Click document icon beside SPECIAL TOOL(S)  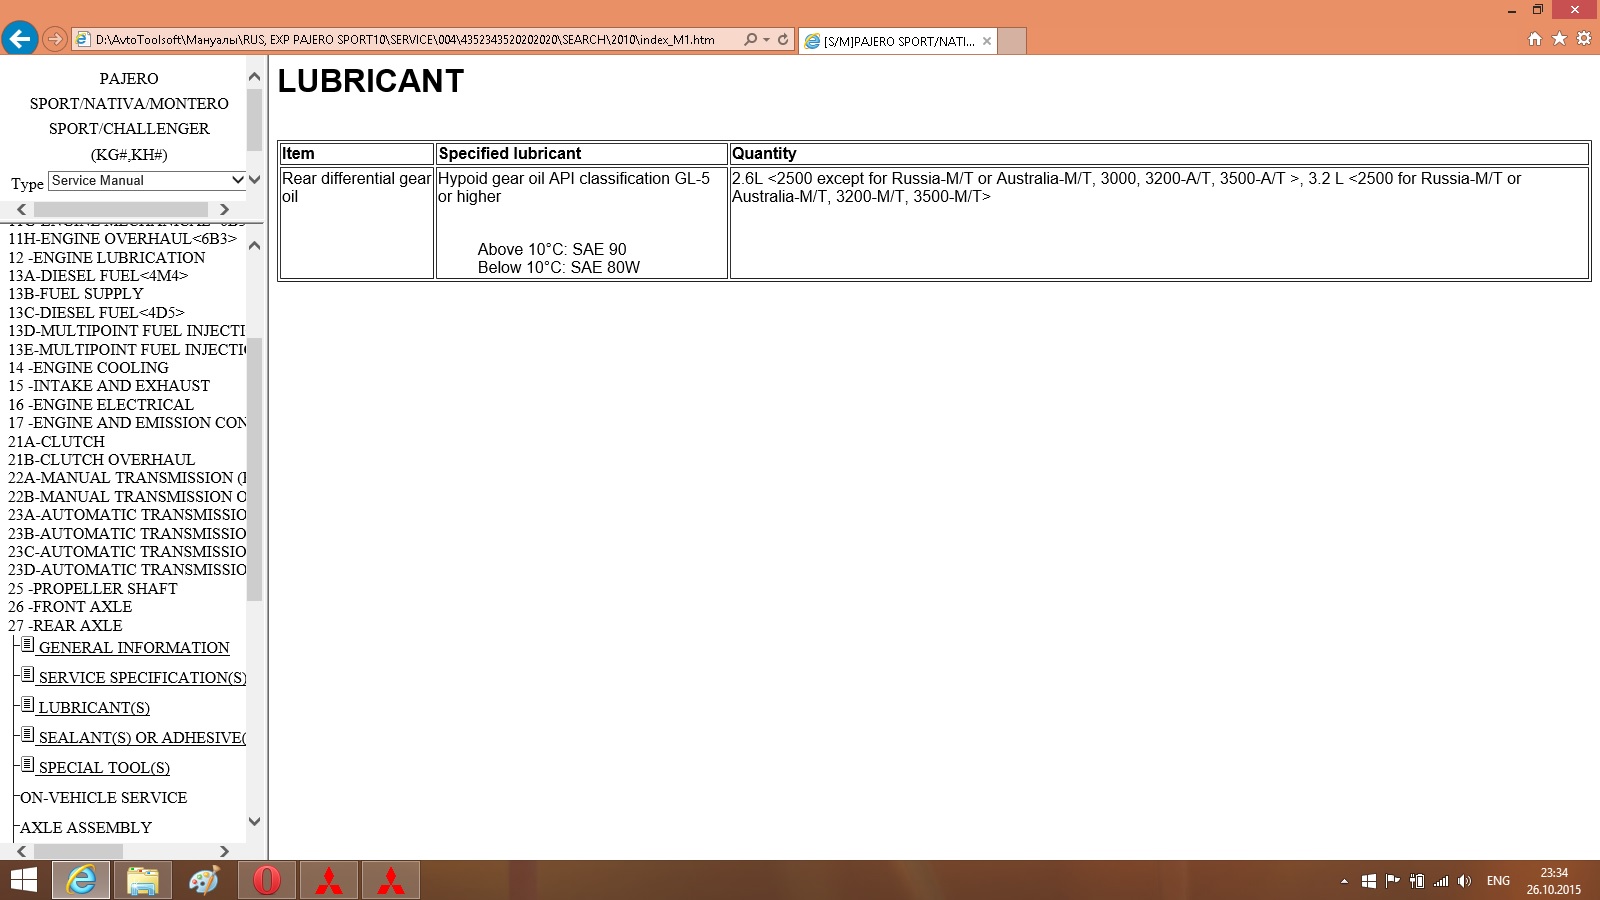[x=28, y=765]
